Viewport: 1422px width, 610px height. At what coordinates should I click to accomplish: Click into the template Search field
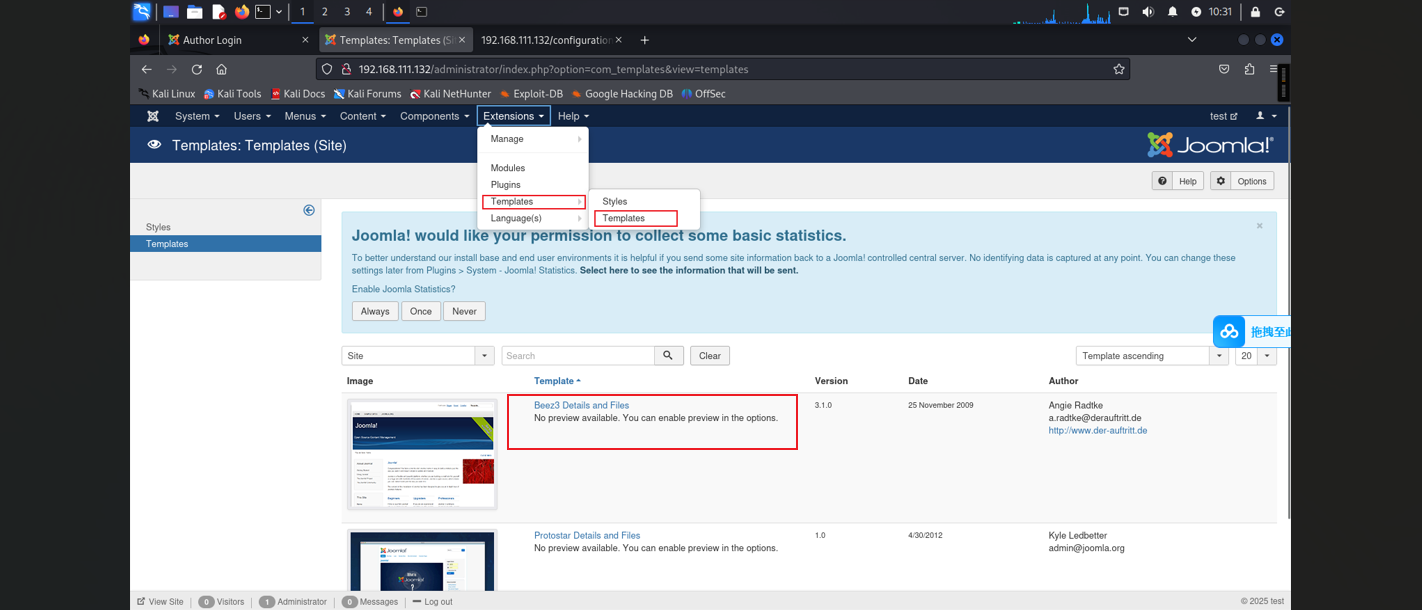(578, 355)
